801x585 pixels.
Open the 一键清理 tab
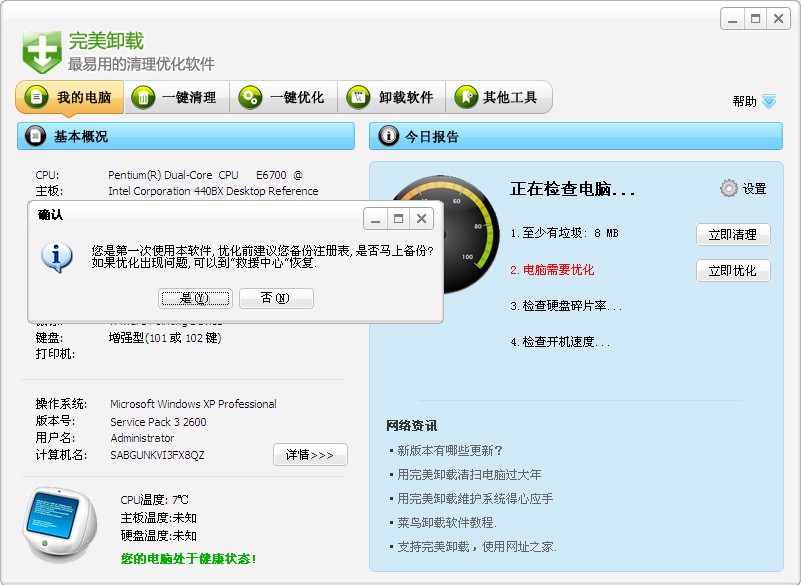pyautogui.click(x=177, y=97)
